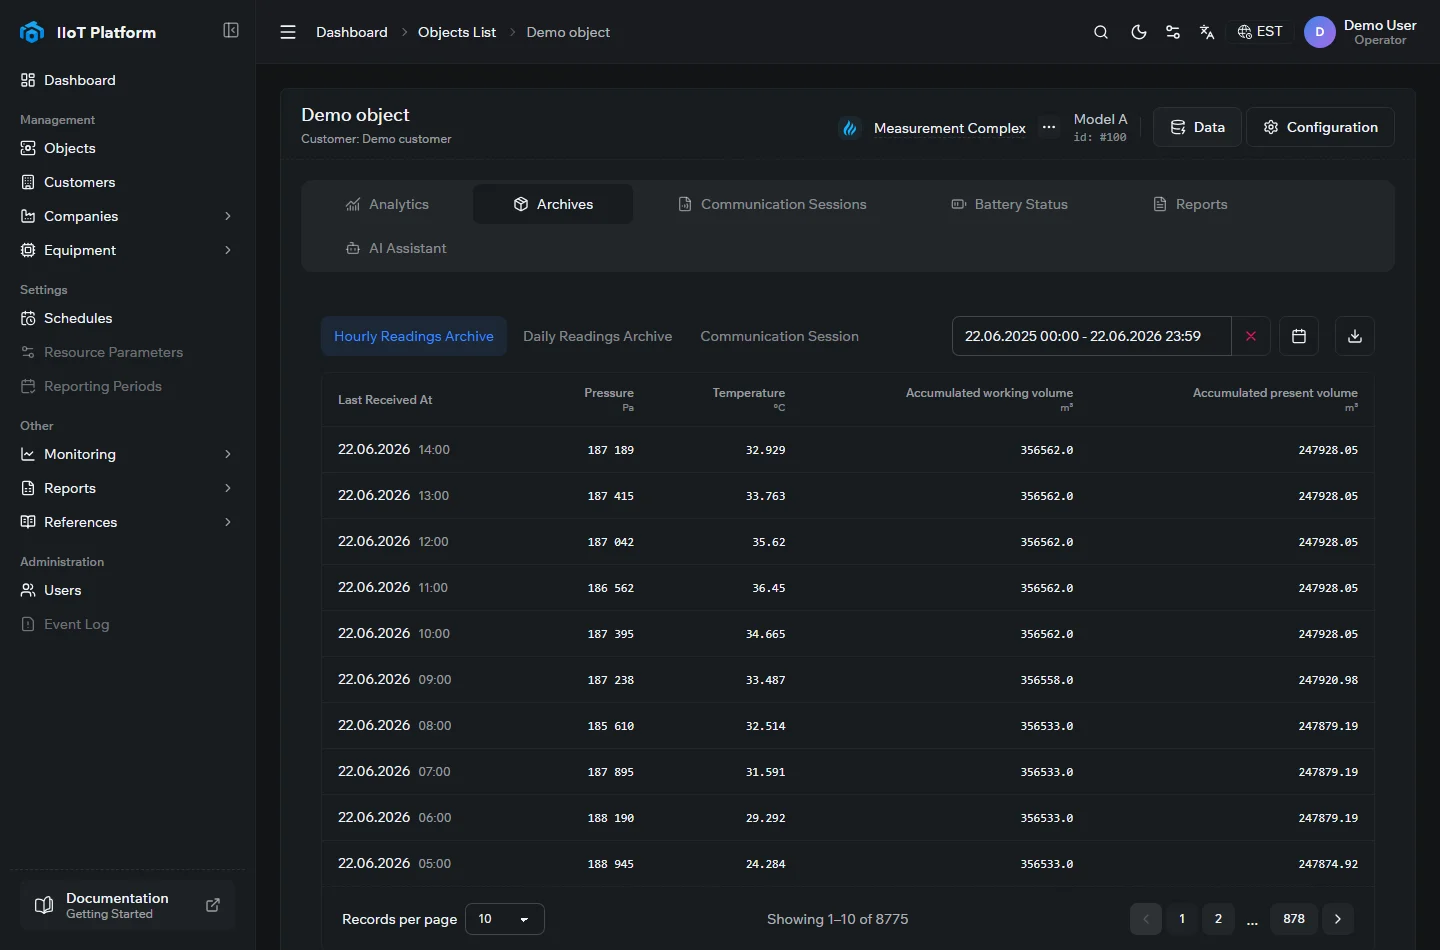
Task: Open the AI Assistant tab
Action: 396,248
